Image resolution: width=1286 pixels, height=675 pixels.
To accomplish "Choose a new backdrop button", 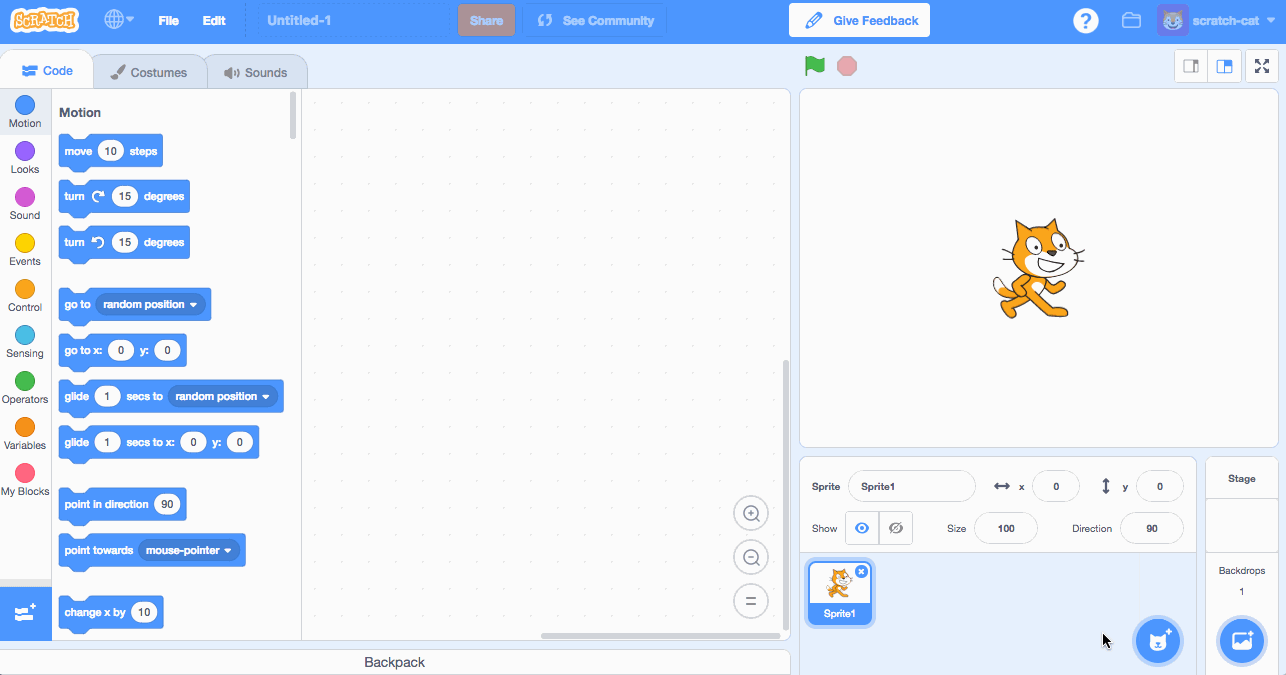I will (1242, 641).
